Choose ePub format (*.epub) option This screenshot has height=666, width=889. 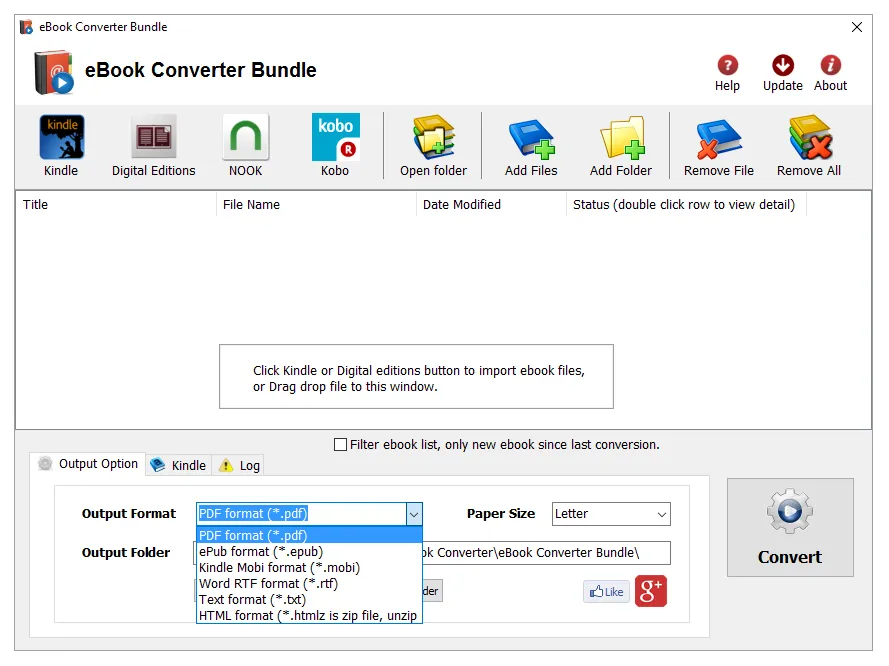tap(310, 552)
